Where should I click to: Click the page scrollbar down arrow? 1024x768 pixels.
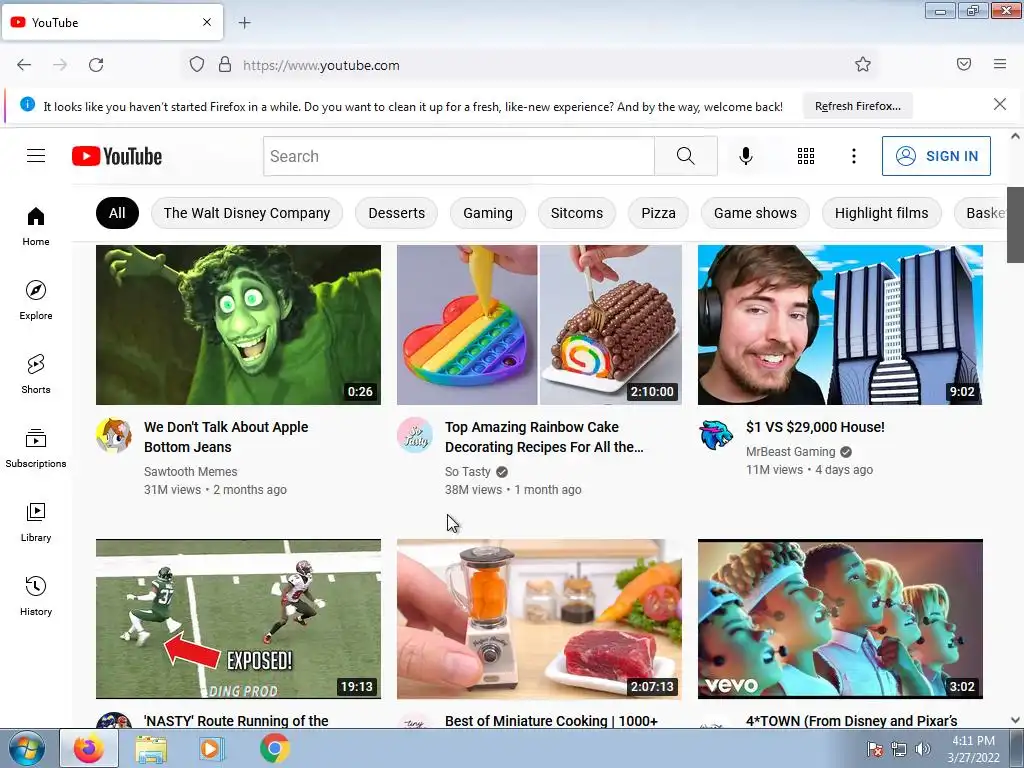1015,720
